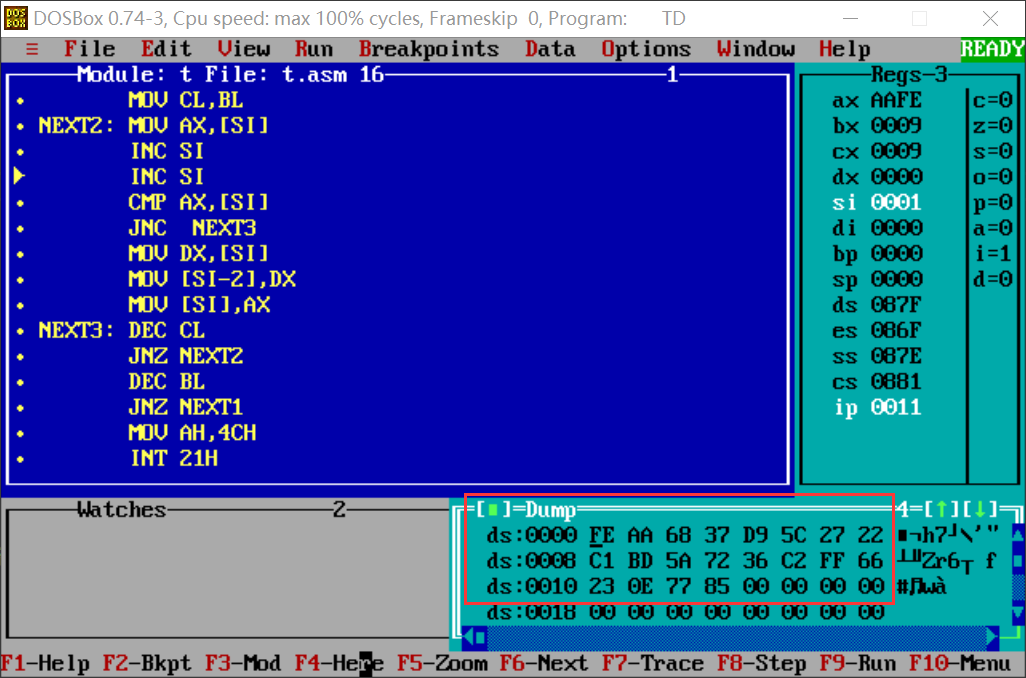Open the Options menu
This screenshot has width=1026, height=678.
coord(646,49)
